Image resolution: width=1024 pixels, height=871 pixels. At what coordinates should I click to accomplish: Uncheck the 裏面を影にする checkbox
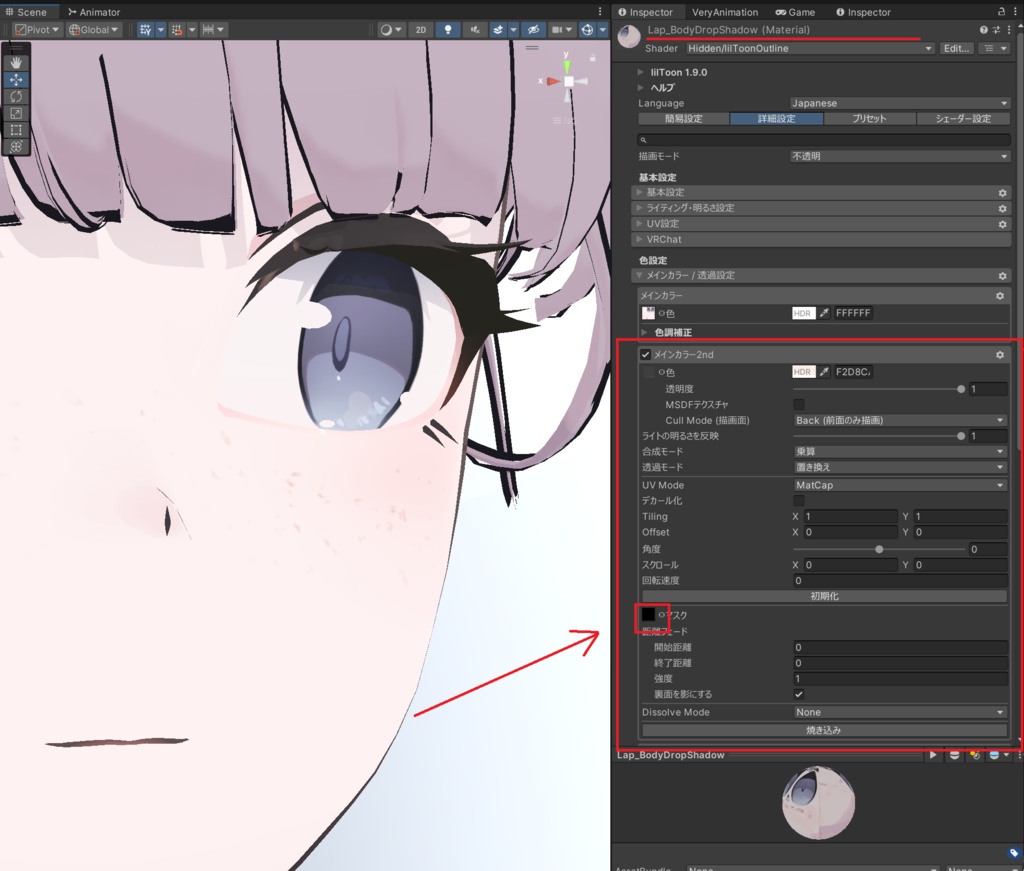[x=798, y=694]
